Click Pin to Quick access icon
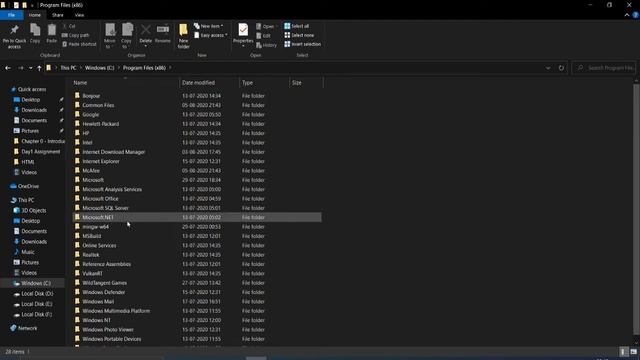 14,30
